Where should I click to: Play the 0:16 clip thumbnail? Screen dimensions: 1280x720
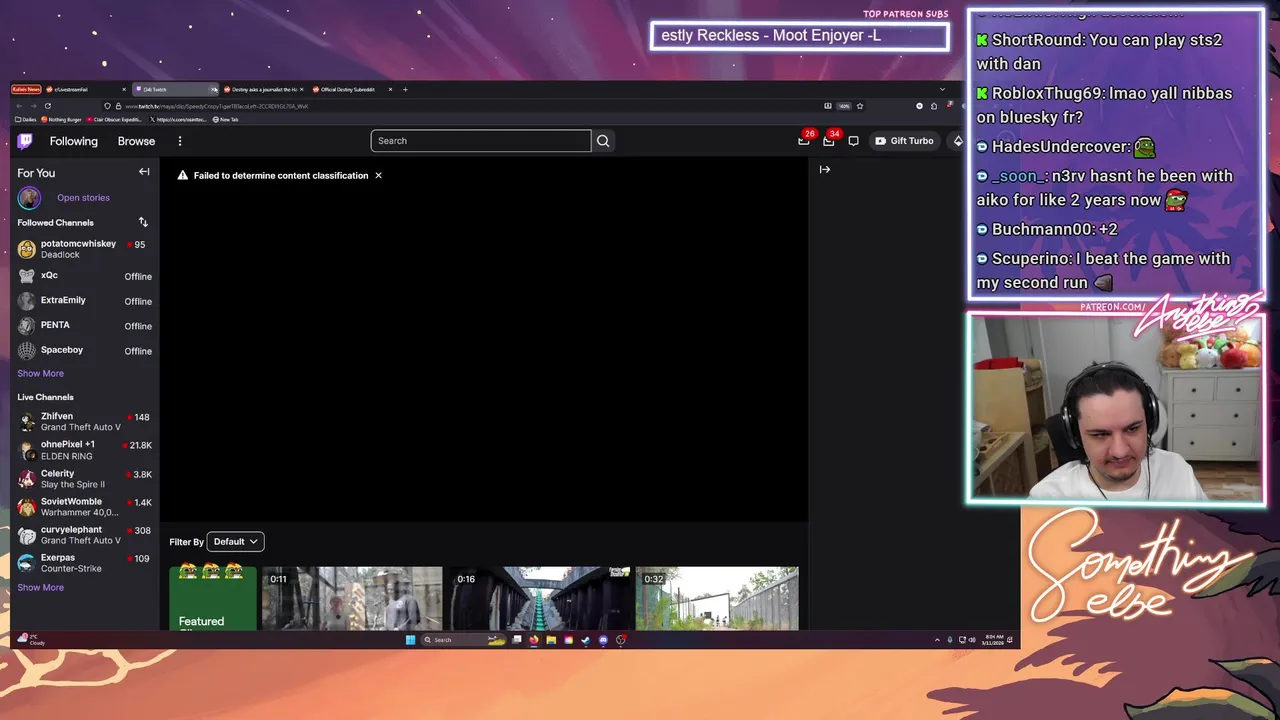click(x=540, y=599)
